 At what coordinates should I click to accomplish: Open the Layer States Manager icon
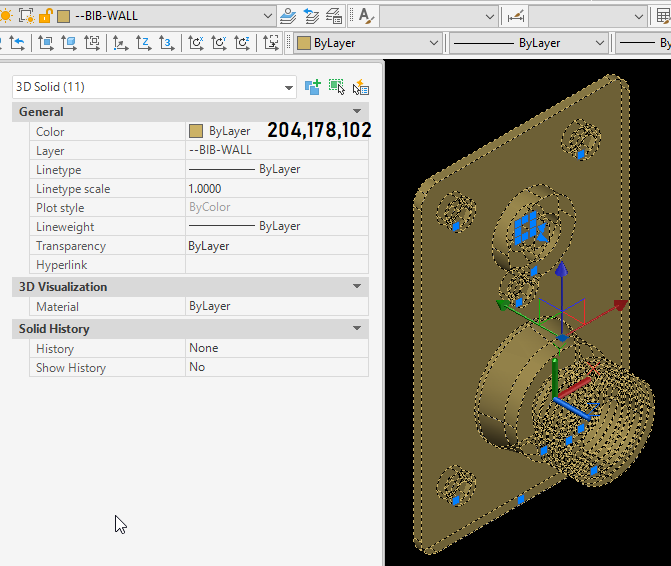coord(334,16)
